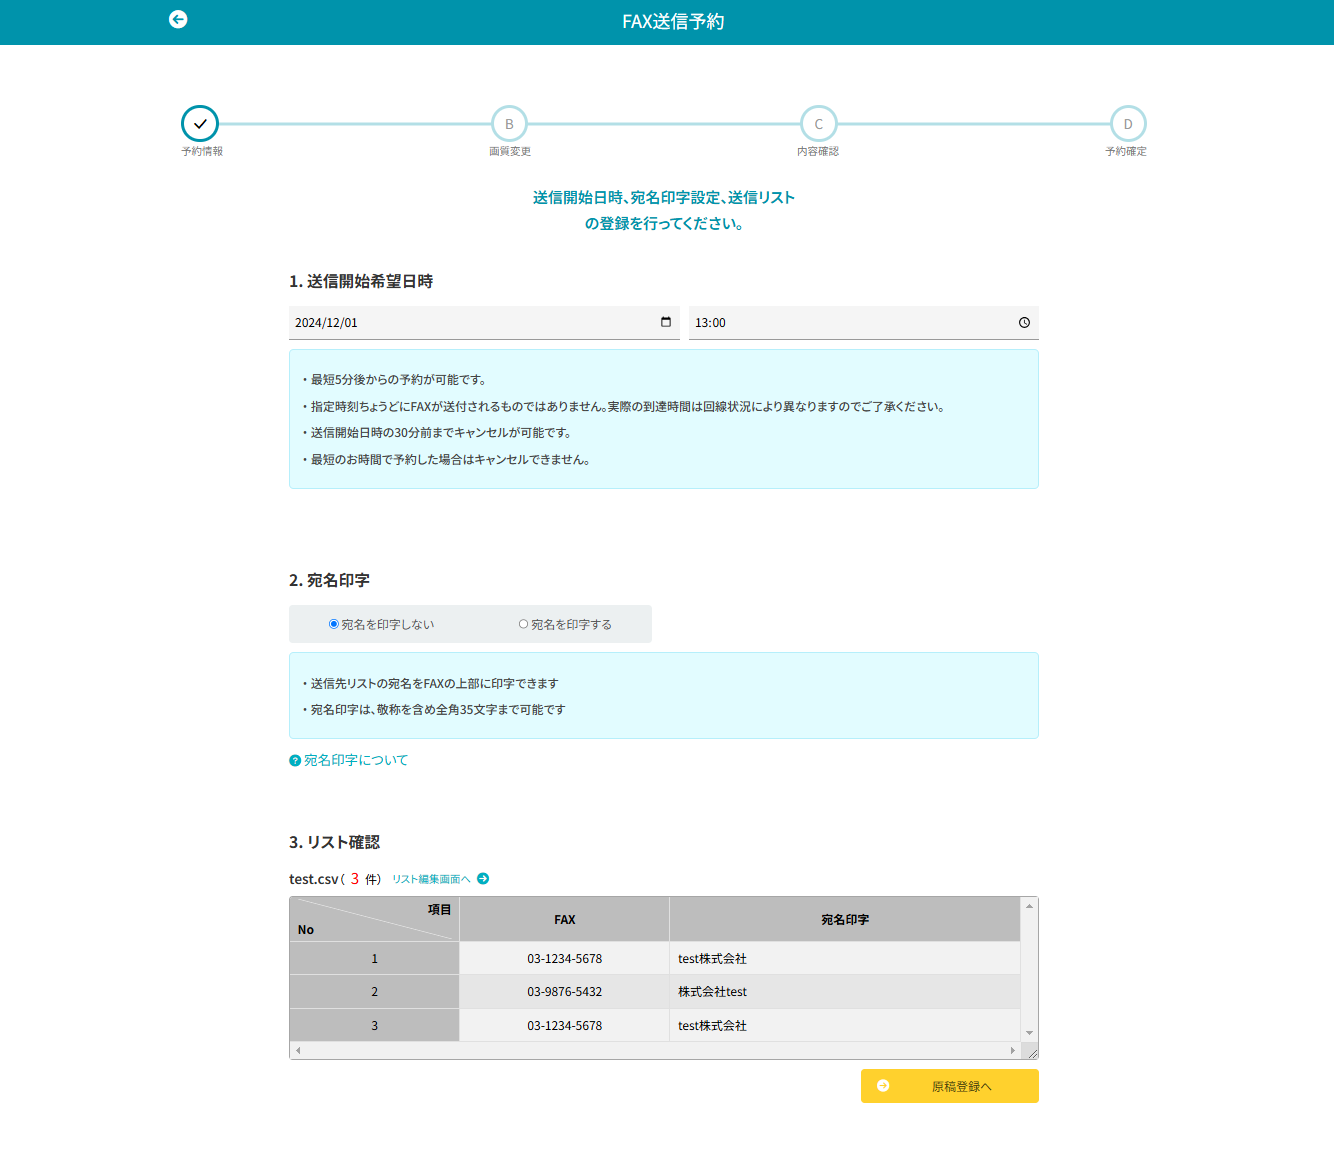Select radio 宛名を印字しない

click(334, 624)
